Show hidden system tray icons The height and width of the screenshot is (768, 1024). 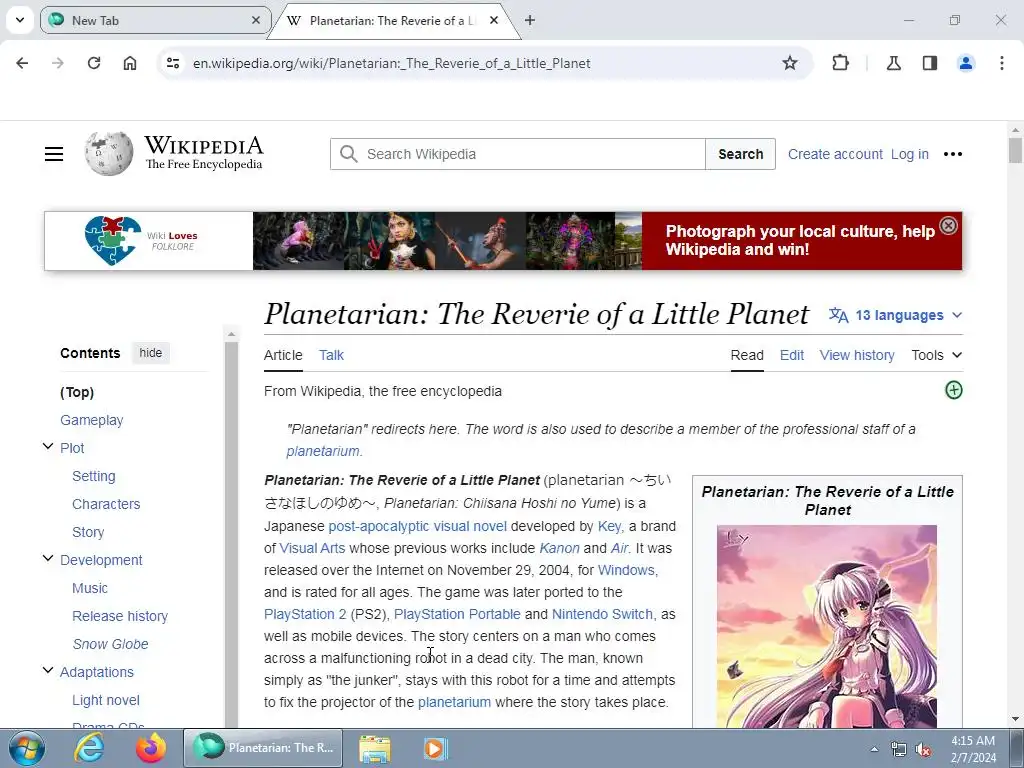pos(874,749)
